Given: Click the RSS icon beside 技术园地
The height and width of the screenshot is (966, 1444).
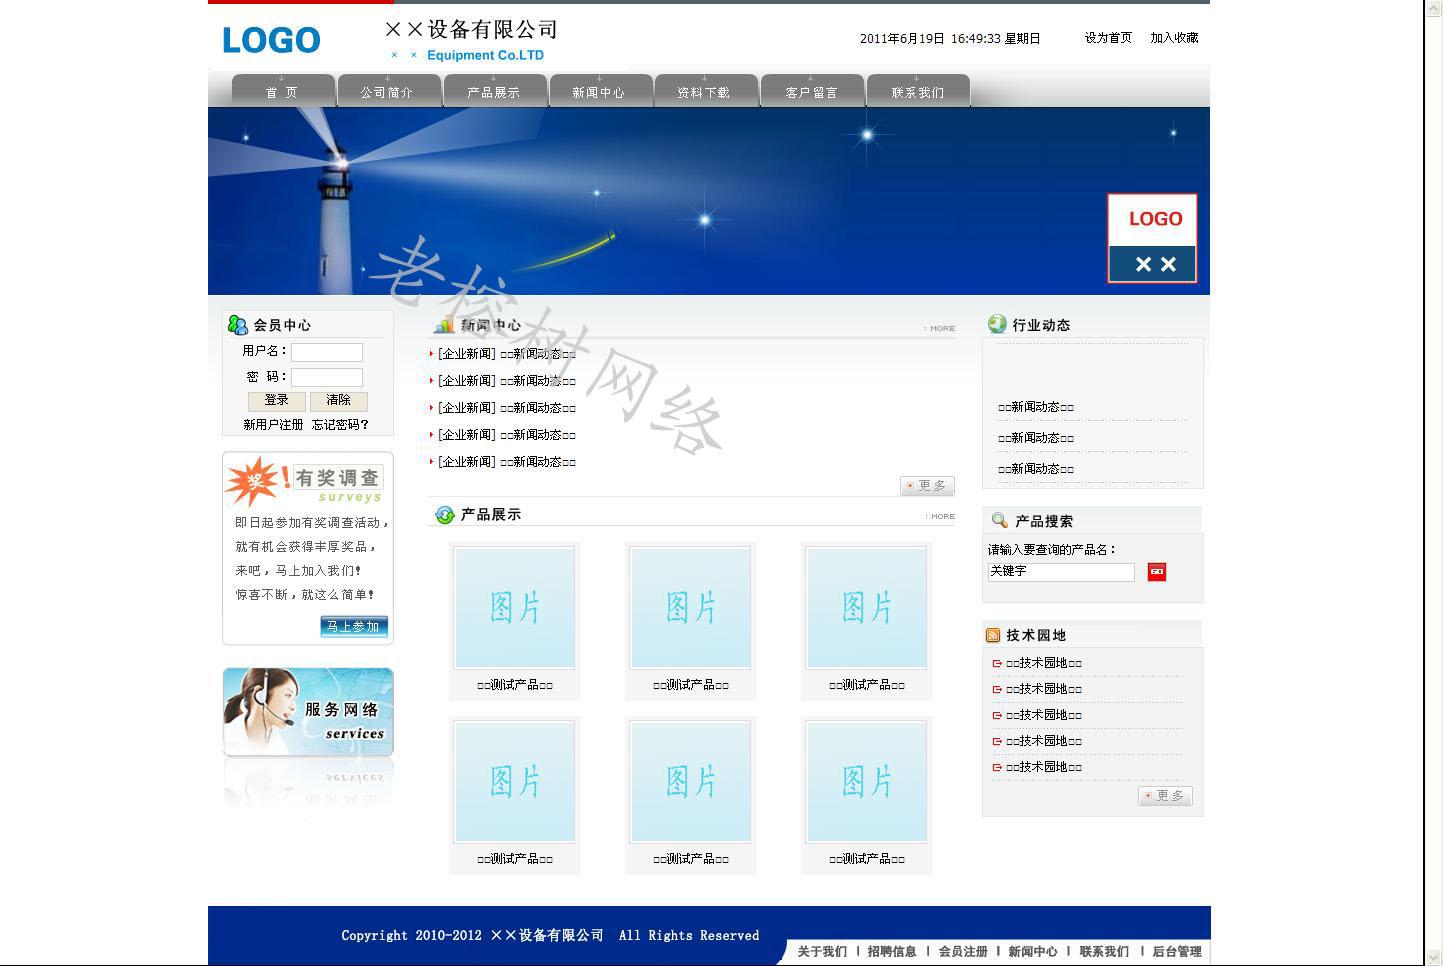Looking at the screenshot, I should pyautogui.click(x=993, y=635).
